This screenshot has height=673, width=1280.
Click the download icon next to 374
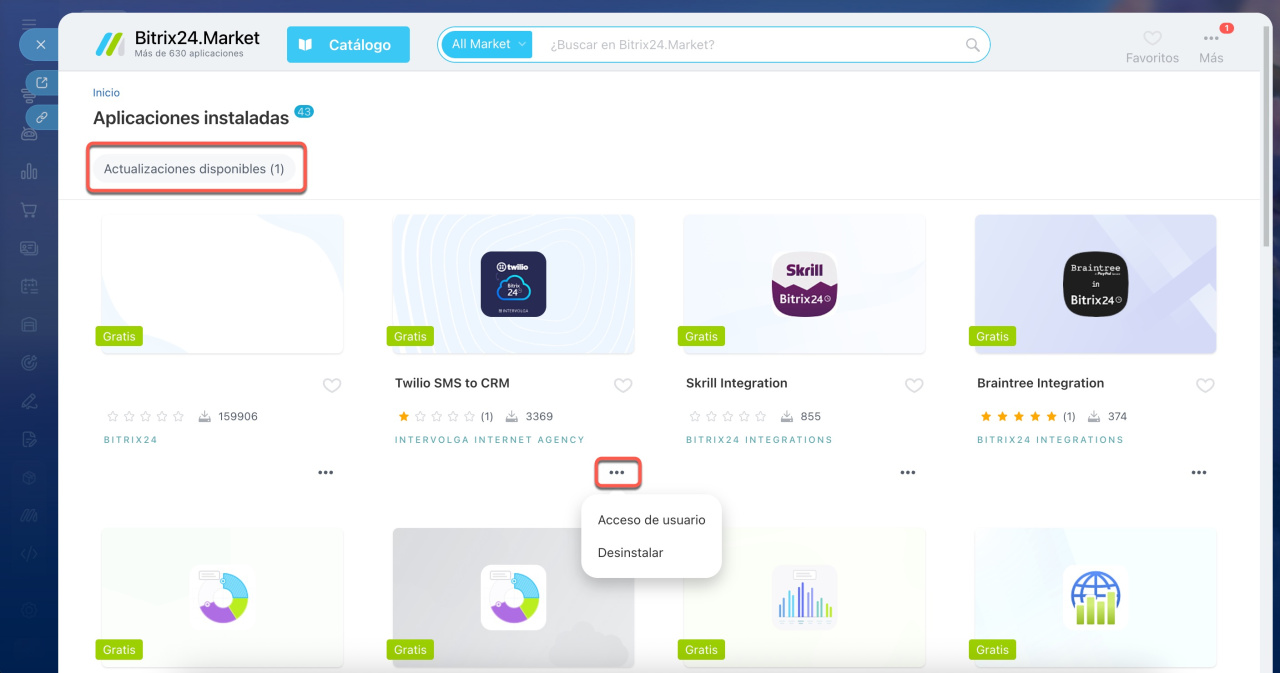[1095, 416]
